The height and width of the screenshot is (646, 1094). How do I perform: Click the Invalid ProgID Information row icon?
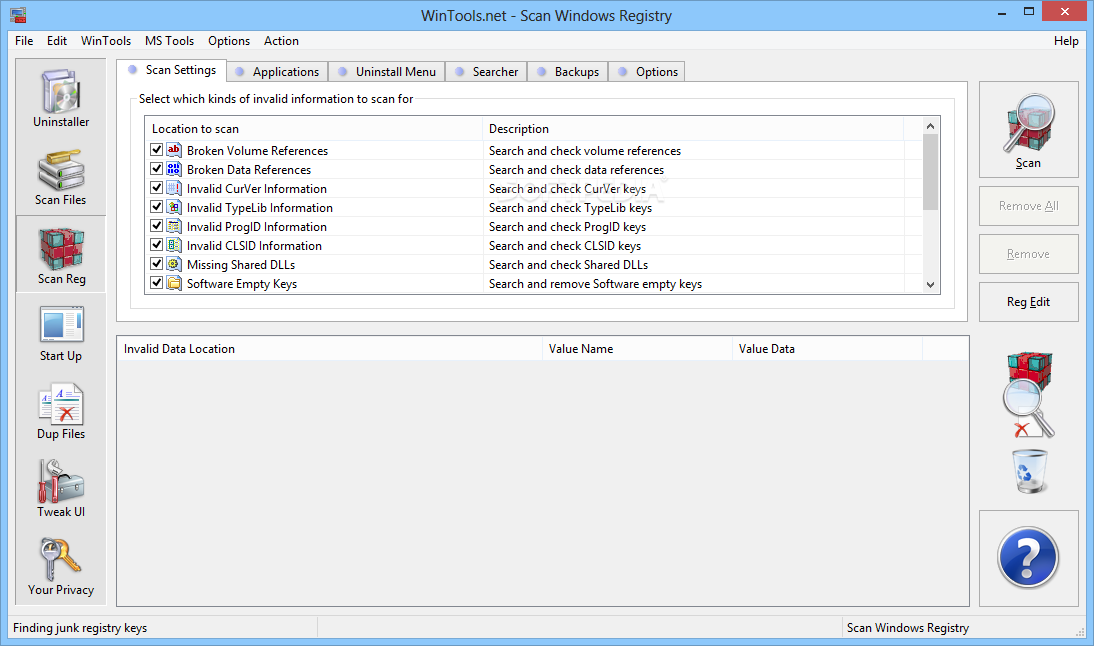pos(174,226)
